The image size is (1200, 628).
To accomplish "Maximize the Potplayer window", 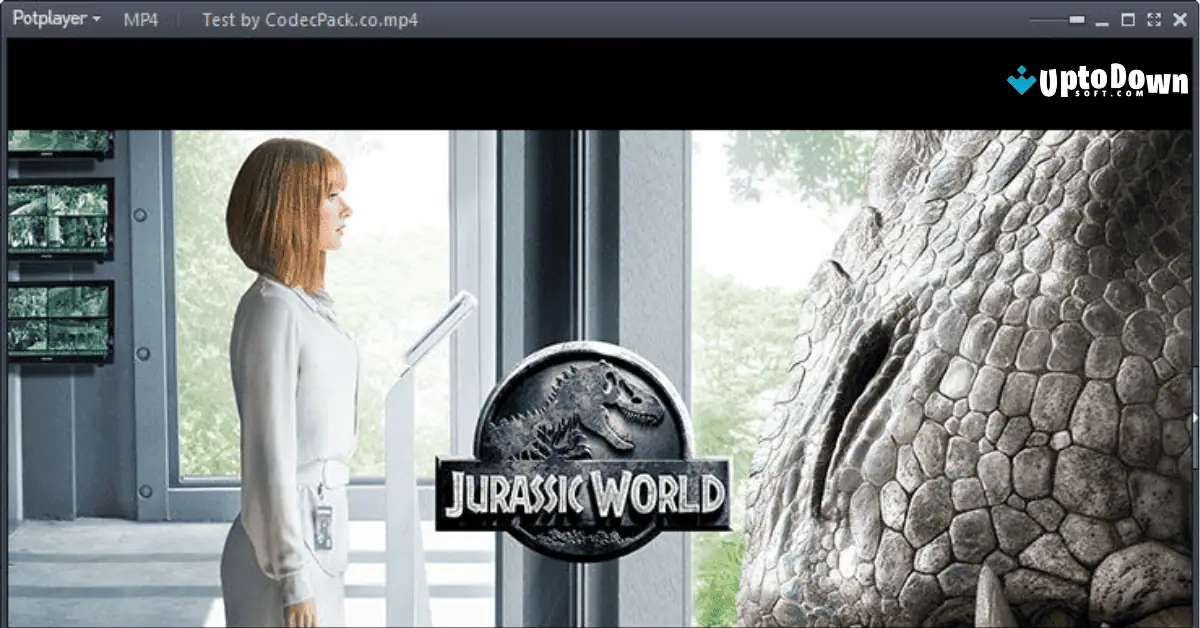I will click(1128, 19).
